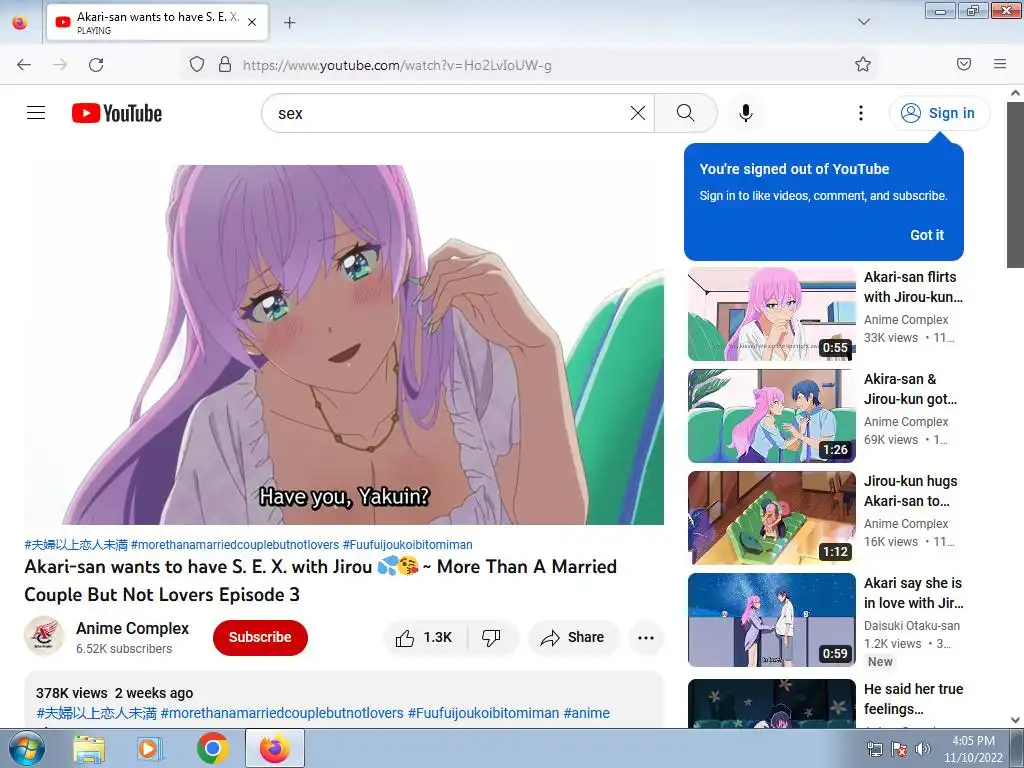The image size is (1024, 768).
Task: Open Google Chrome from taskbar
Action: pyautogui.click(x=212, y=748)
